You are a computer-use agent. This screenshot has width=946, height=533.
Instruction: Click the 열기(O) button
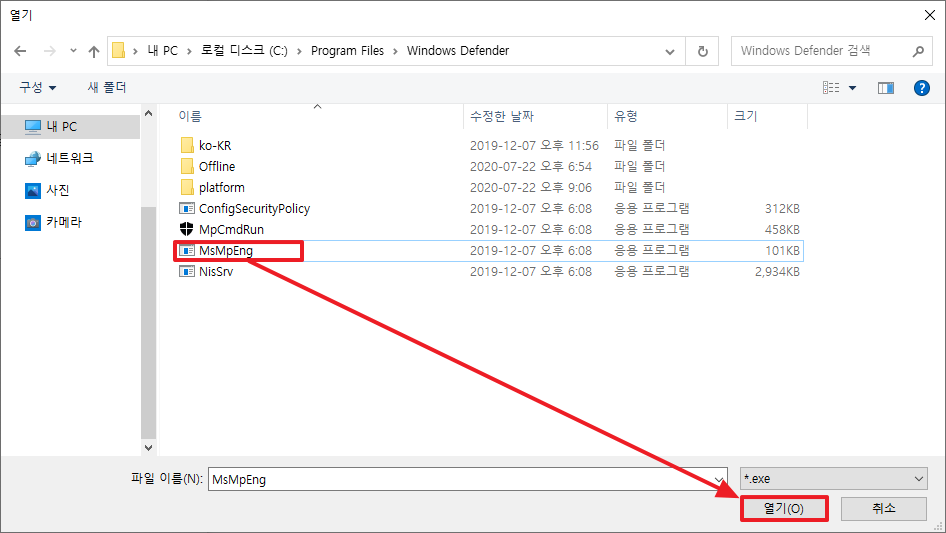(784, 509)
